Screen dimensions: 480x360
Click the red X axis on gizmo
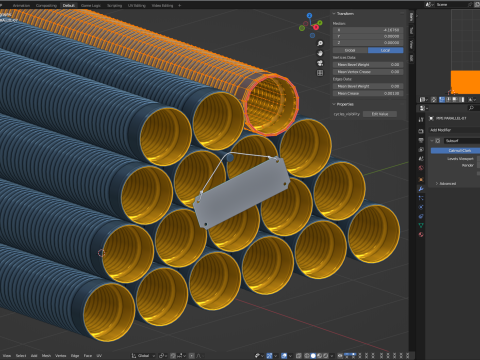tap(316, 27)
